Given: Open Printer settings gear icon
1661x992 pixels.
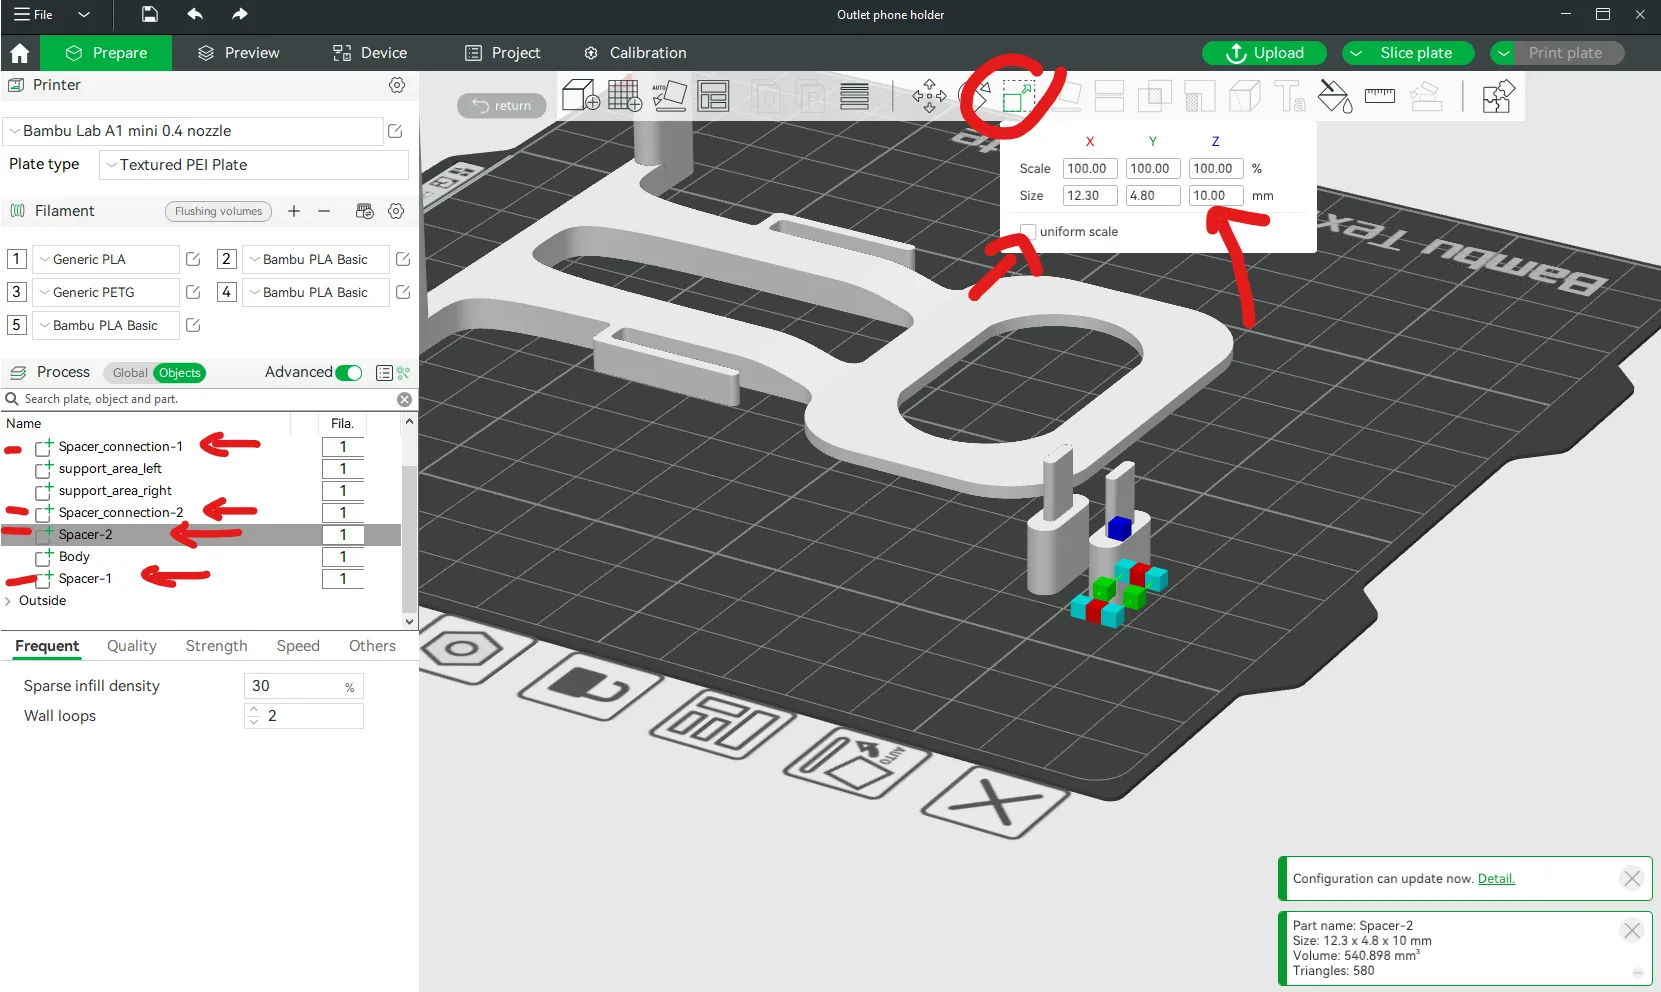Looking at the screenshot, I should coord(397,85).
